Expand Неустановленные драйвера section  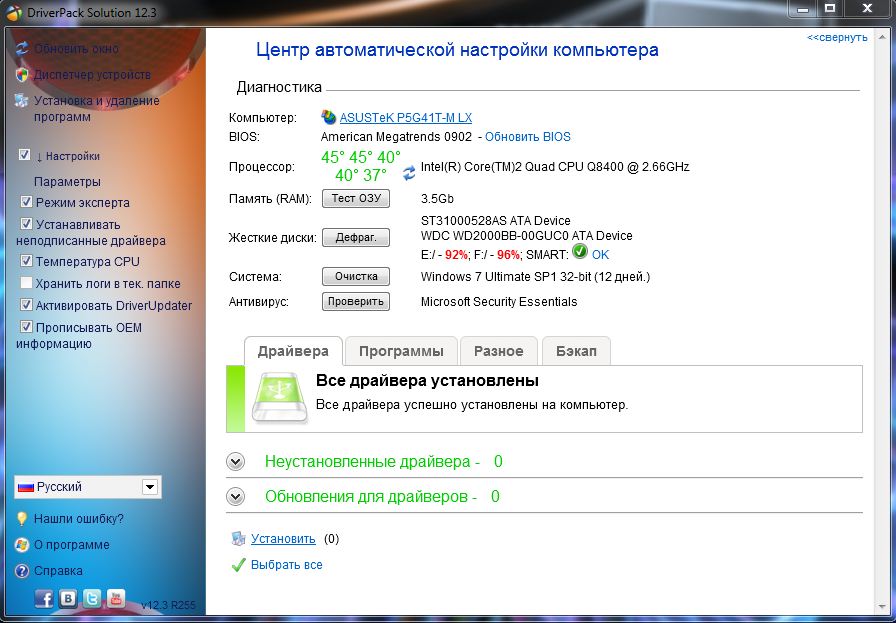pyautogui.click(x=235, y=461)
